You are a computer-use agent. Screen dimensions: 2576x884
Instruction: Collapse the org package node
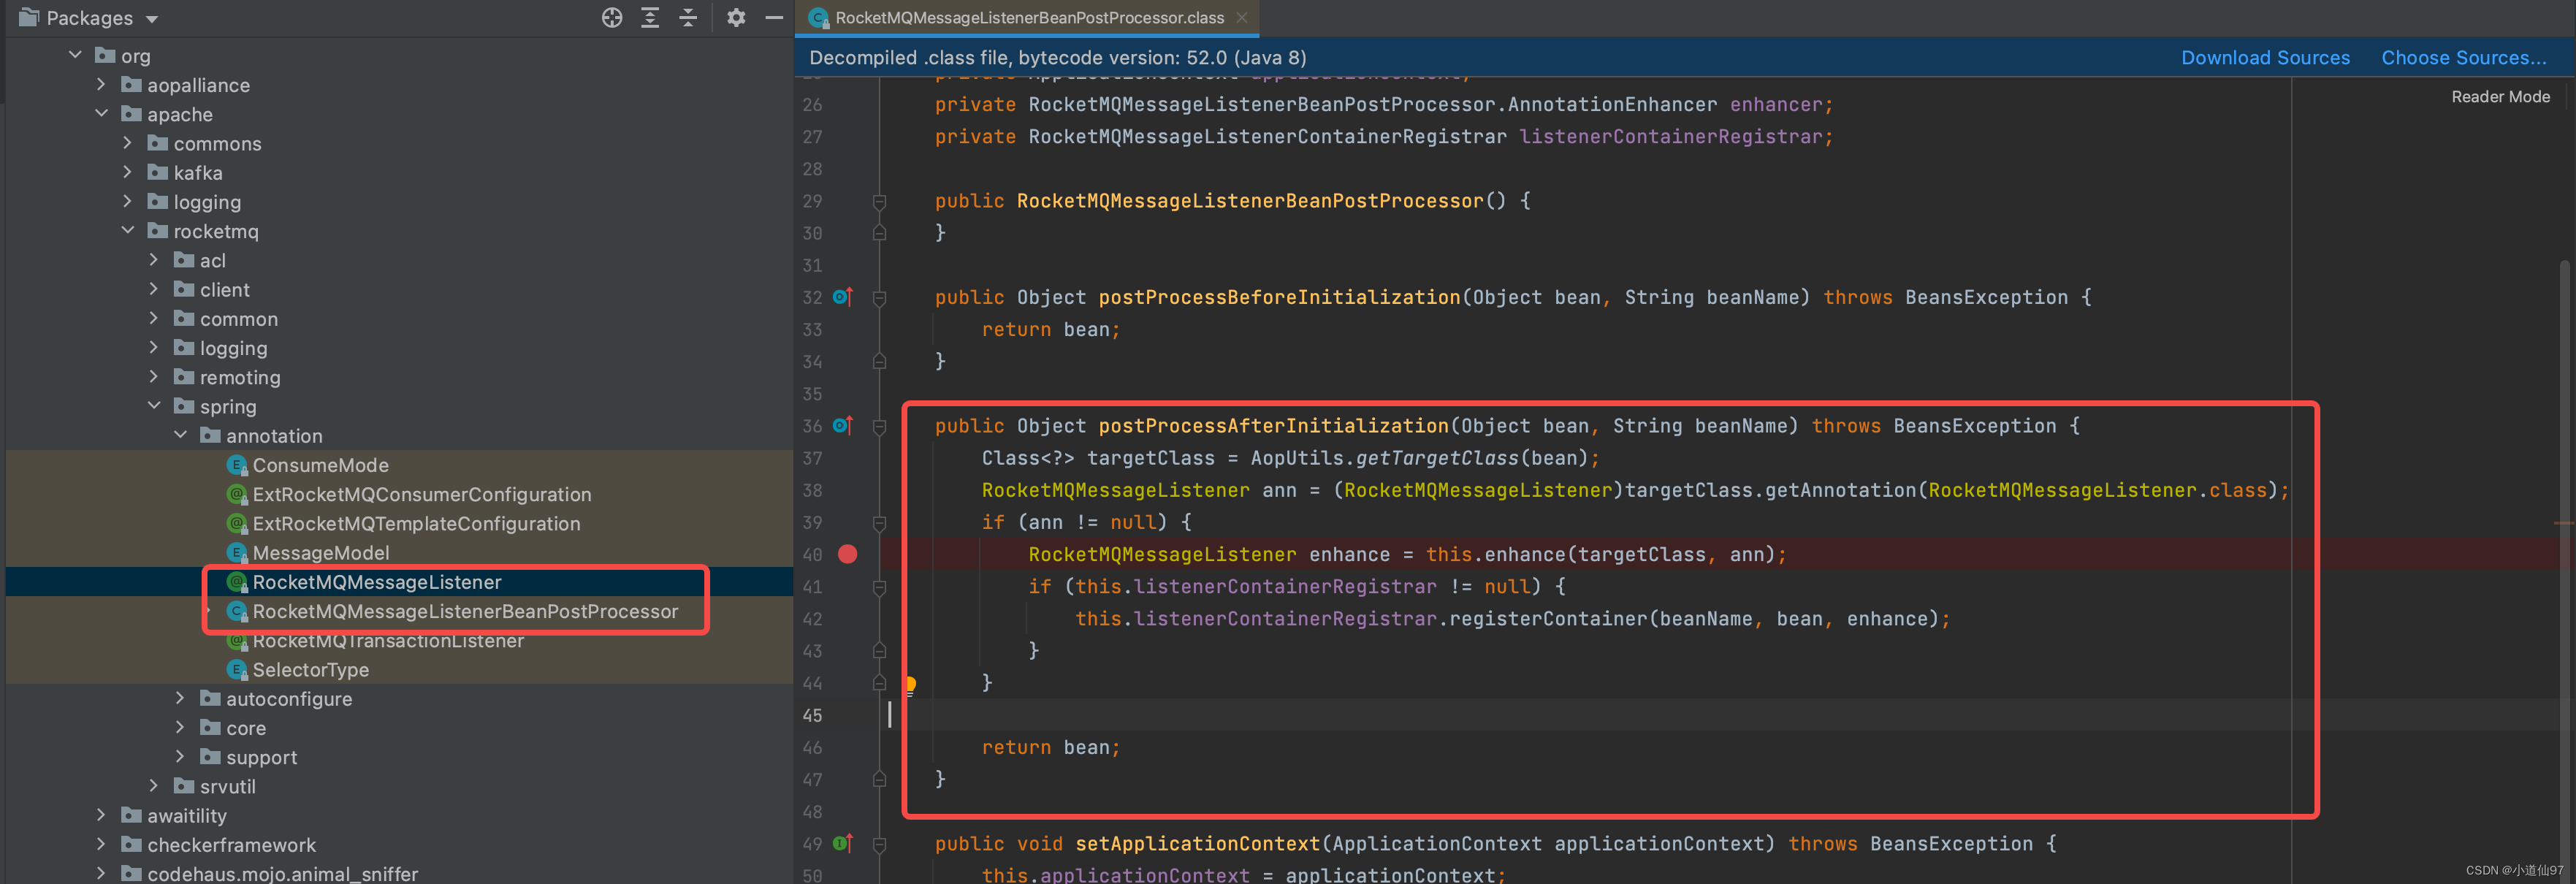(75, 55)
